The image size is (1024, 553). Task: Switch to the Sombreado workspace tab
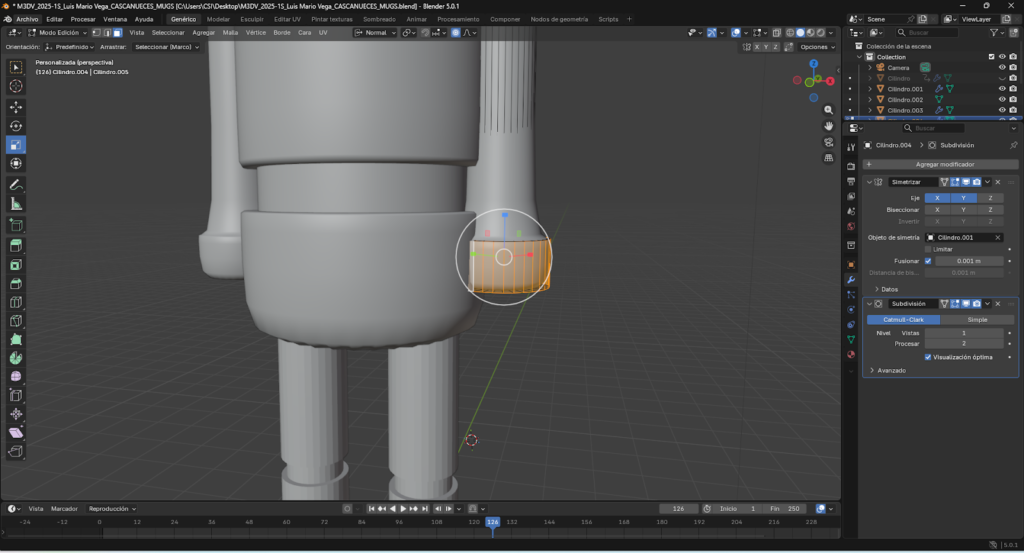(x=379, y=19)
